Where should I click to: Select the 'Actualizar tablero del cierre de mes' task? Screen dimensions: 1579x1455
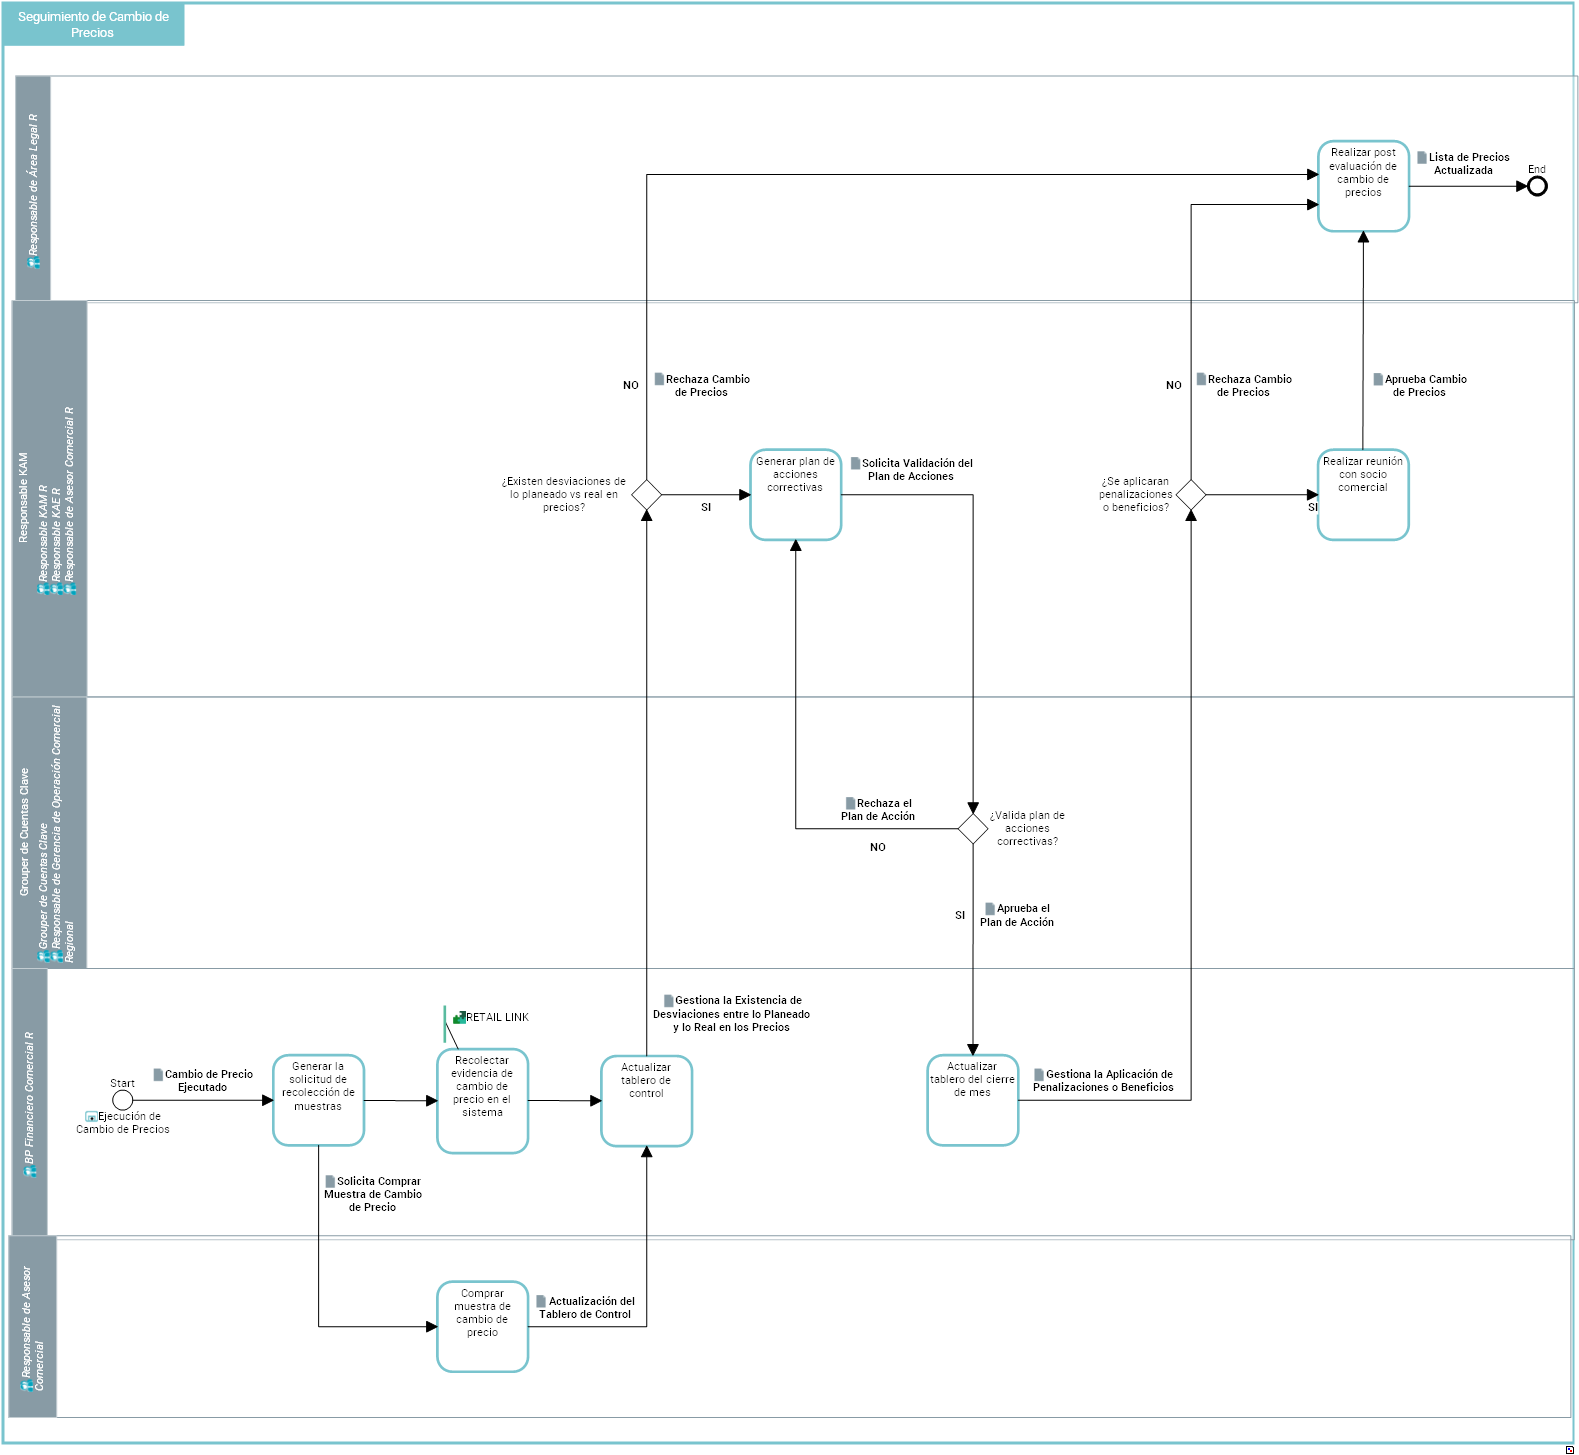[x=972, y=1100]
